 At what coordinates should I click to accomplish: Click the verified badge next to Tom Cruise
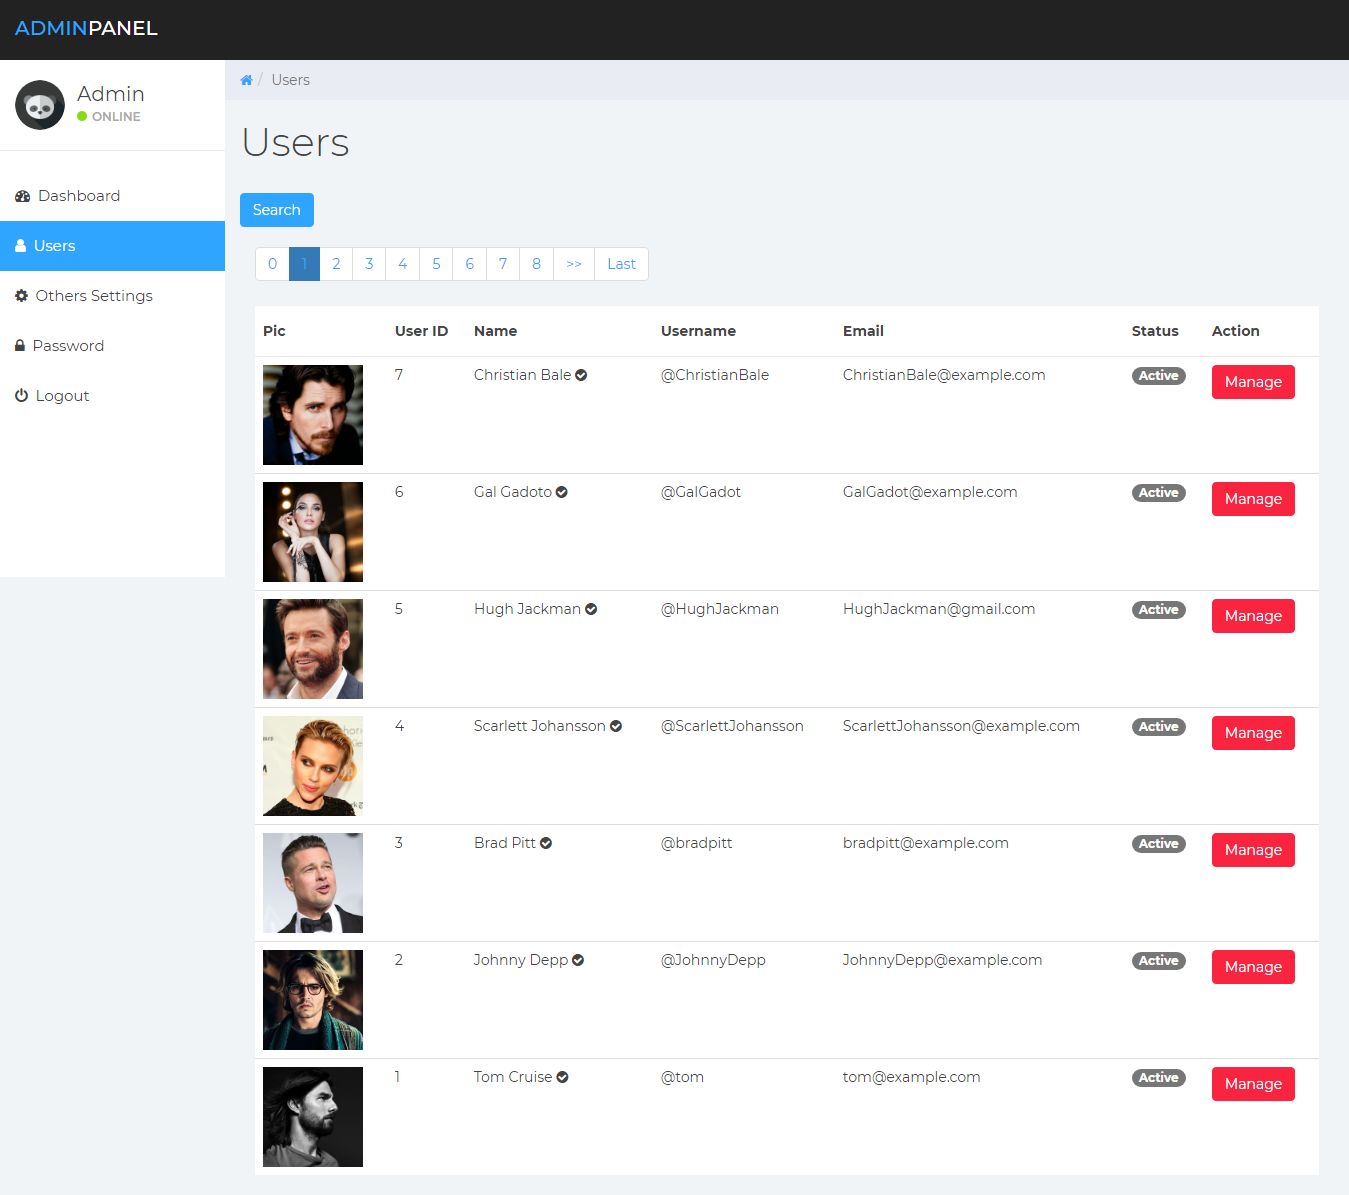point(562,1077)
